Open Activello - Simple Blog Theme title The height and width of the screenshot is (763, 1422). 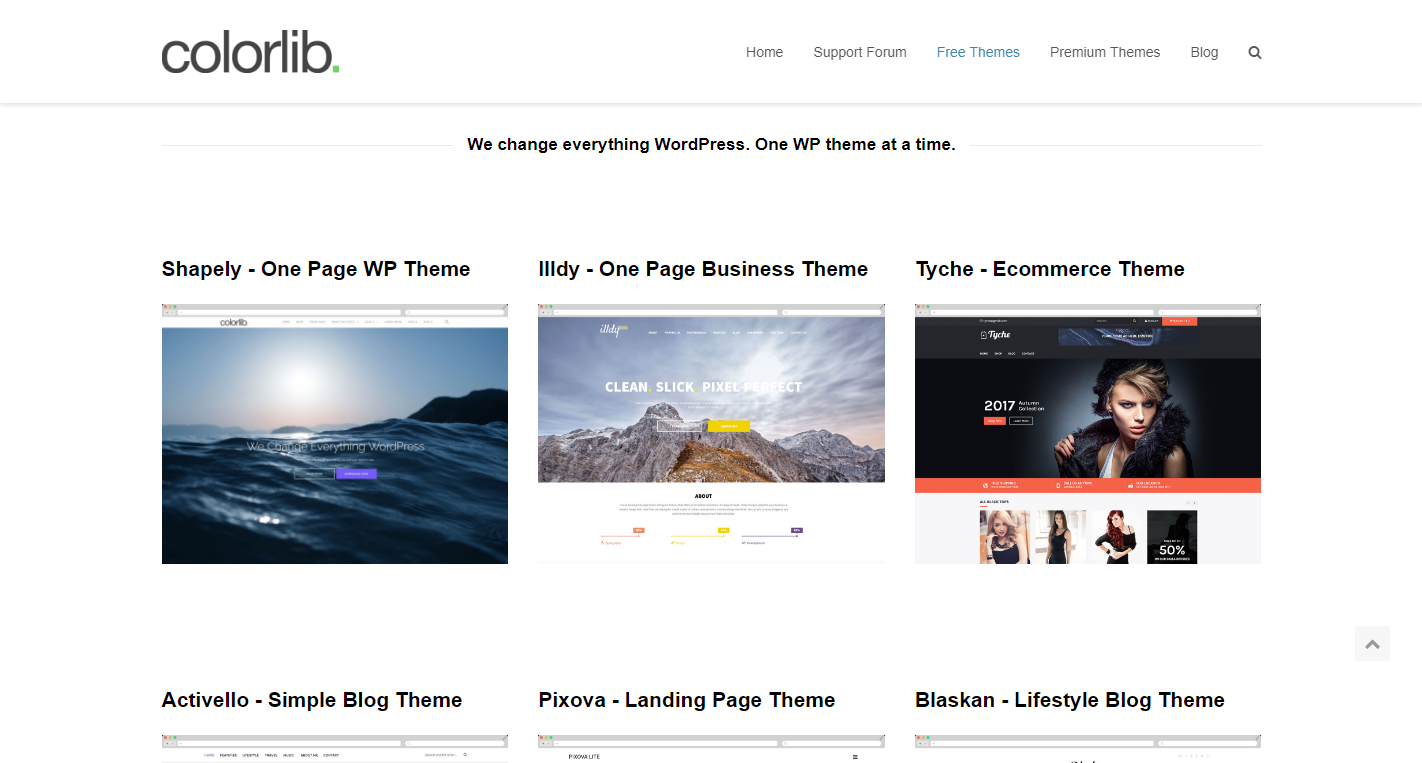[312, 700]
